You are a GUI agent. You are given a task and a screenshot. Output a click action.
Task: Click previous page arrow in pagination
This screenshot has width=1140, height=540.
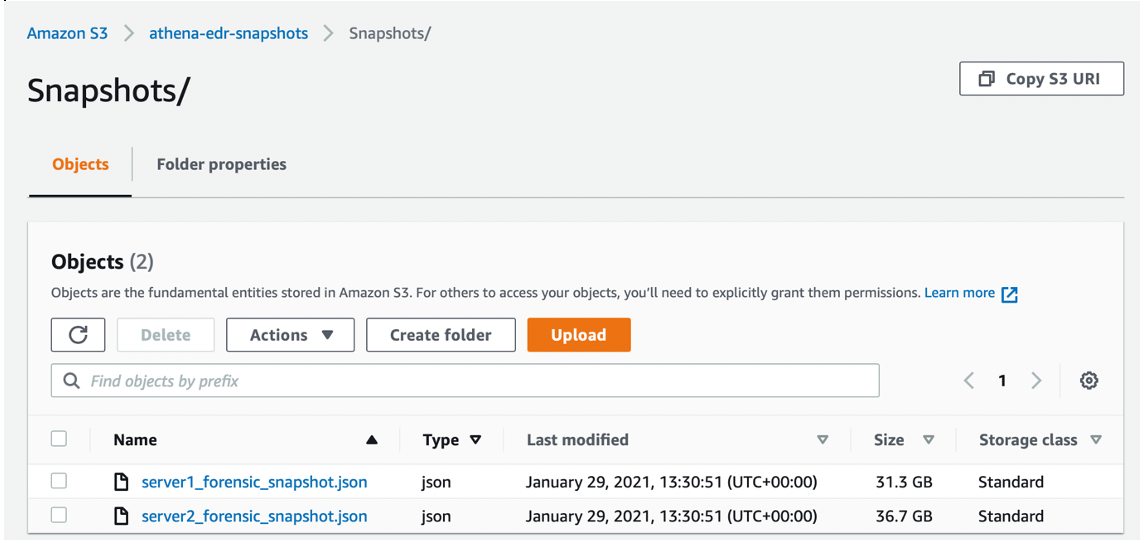pyautogui.click(x=968, y=381)
